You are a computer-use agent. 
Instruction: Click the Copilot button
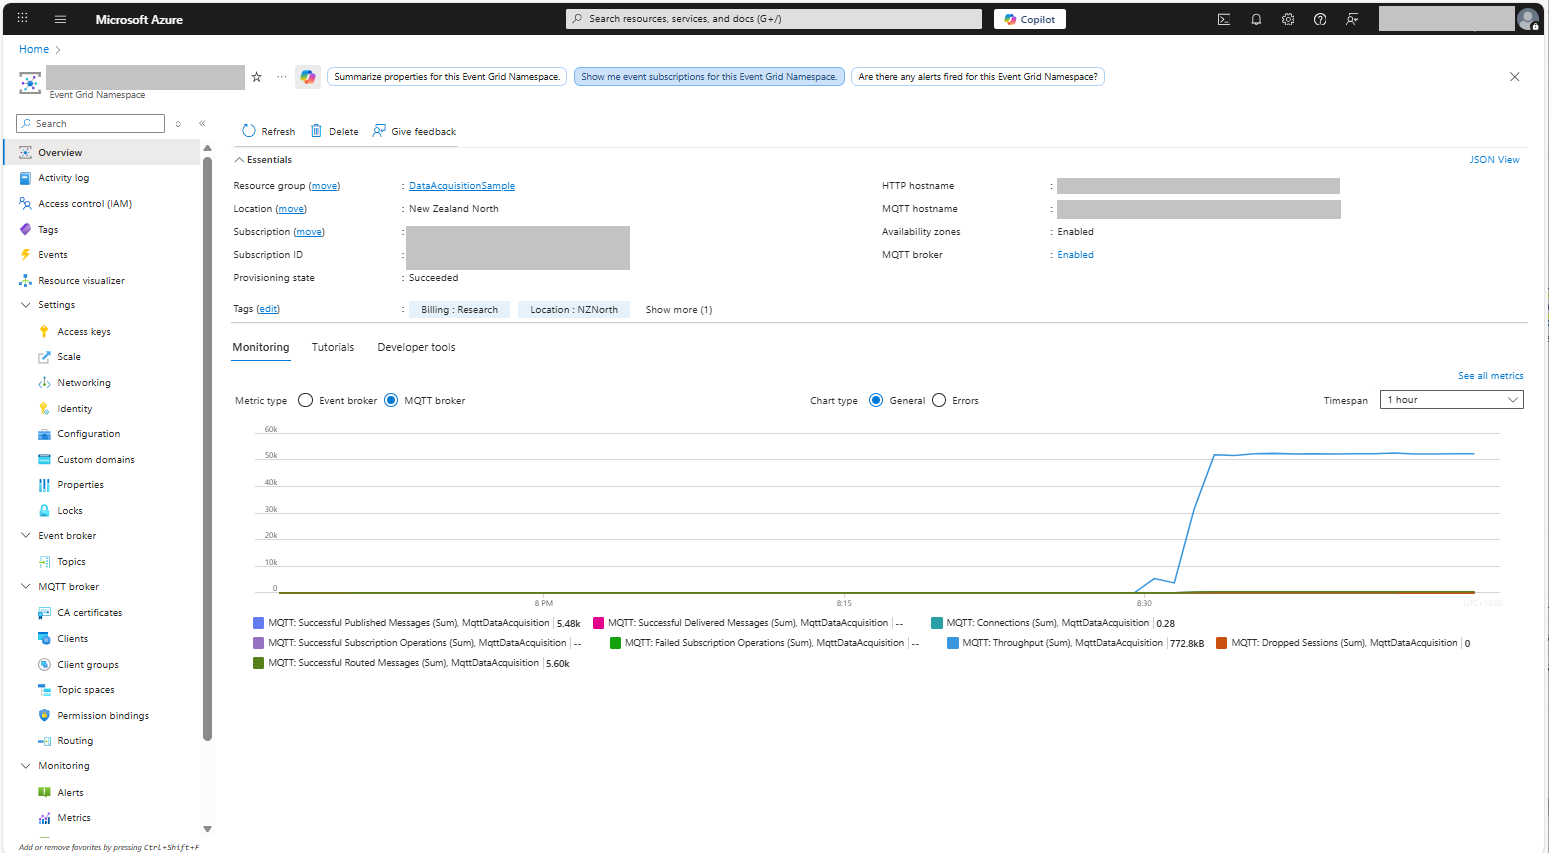tap(1029, 19)
